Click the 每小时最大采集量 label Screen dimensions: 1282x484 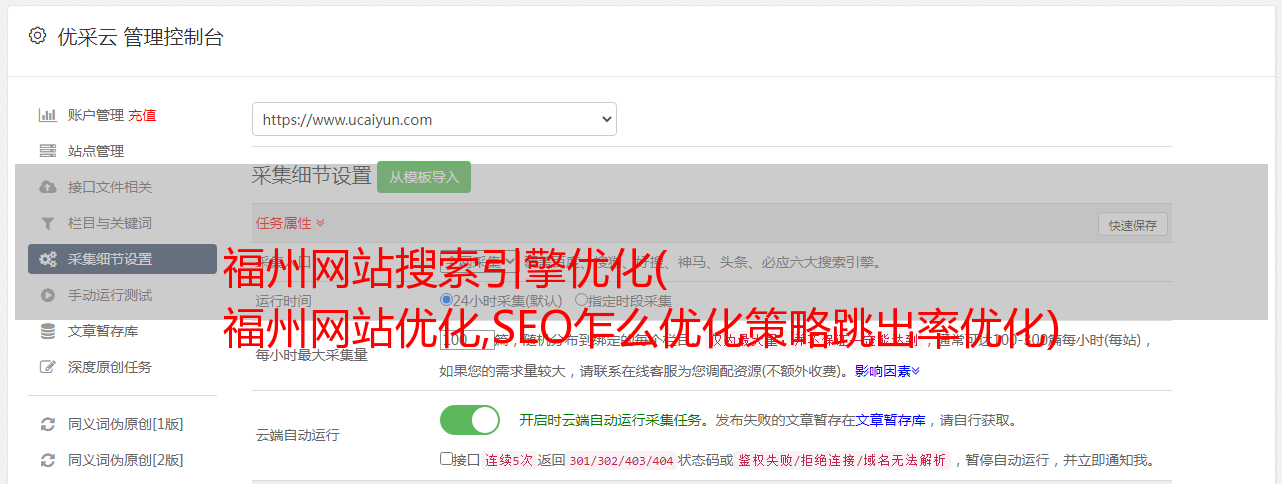(x=311, y=355)
